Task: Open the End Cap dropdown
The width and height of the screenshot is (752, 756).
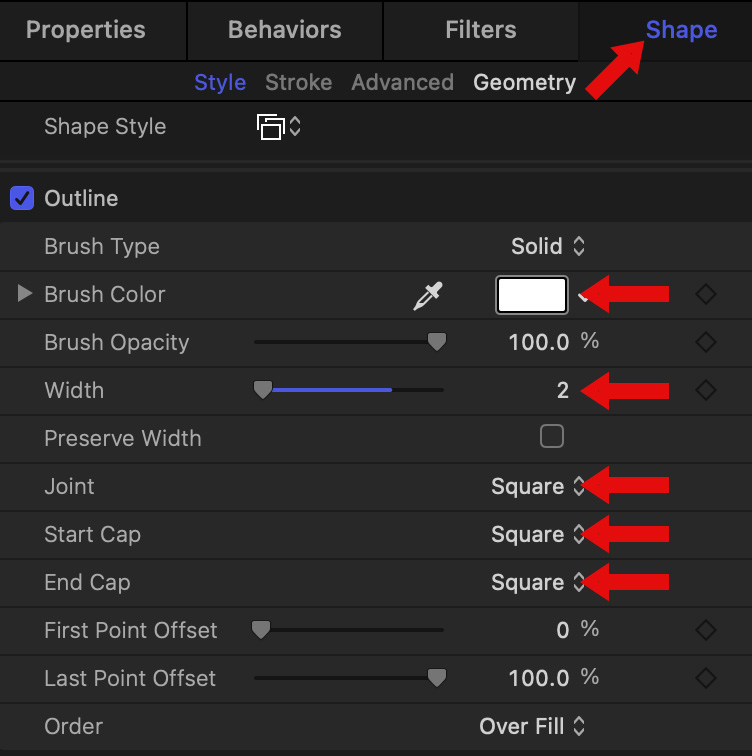Action: tap(537, 583)
